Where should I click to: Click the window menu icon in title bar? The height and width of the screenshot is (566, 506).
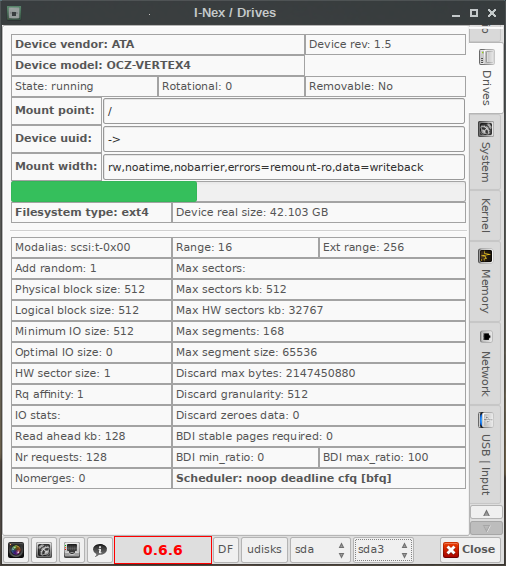(x=14, y=13)
